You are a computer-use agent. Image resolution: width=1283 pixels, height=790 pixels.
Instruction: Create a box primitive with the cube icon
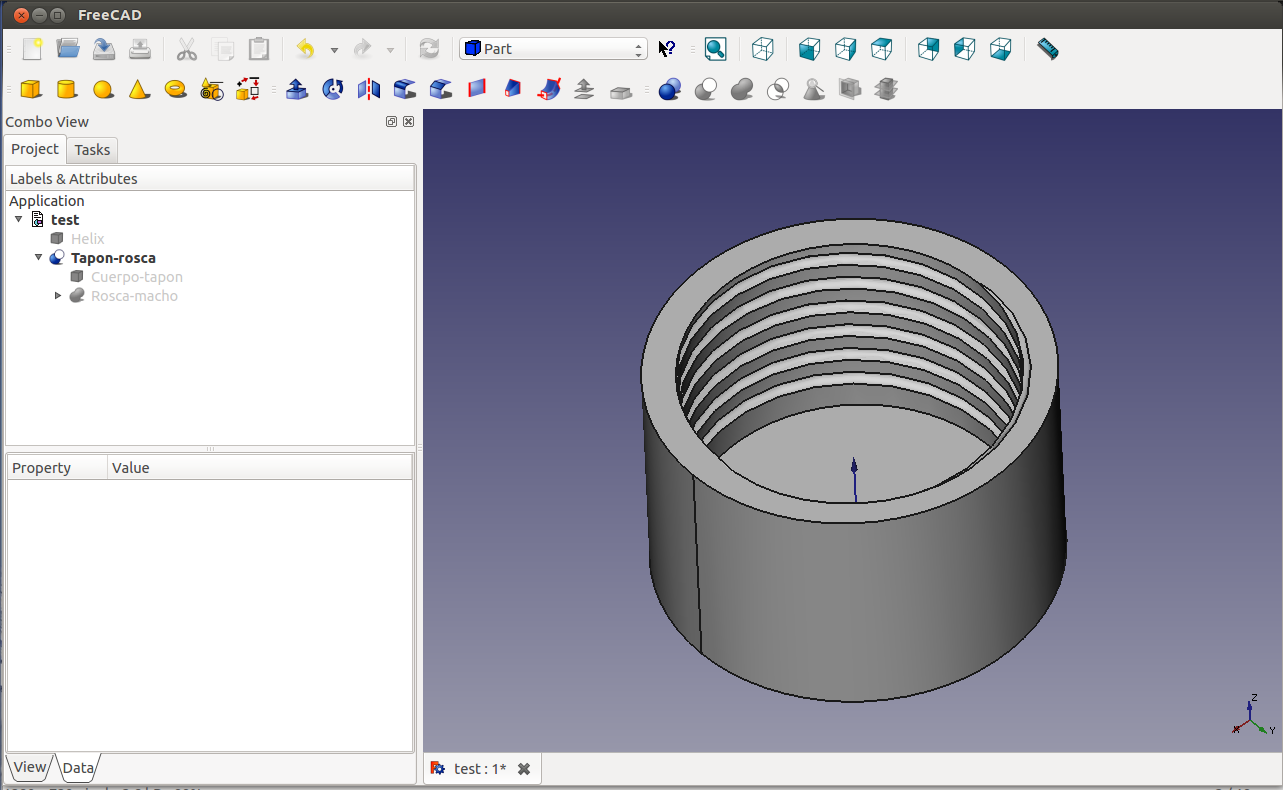[x=31, y=90]
